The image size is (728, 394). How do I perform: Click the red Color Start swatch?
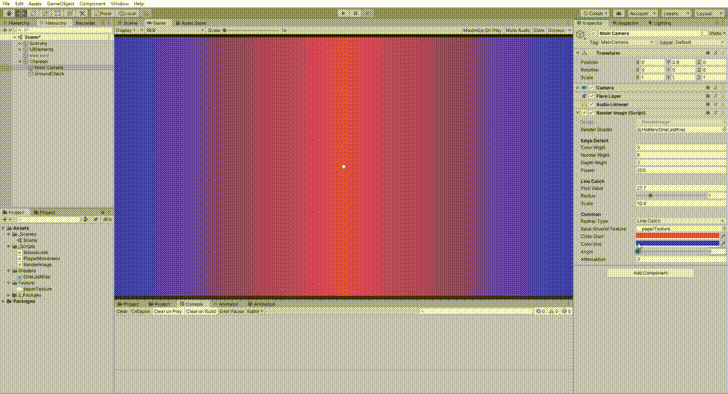tap(677, 236)
